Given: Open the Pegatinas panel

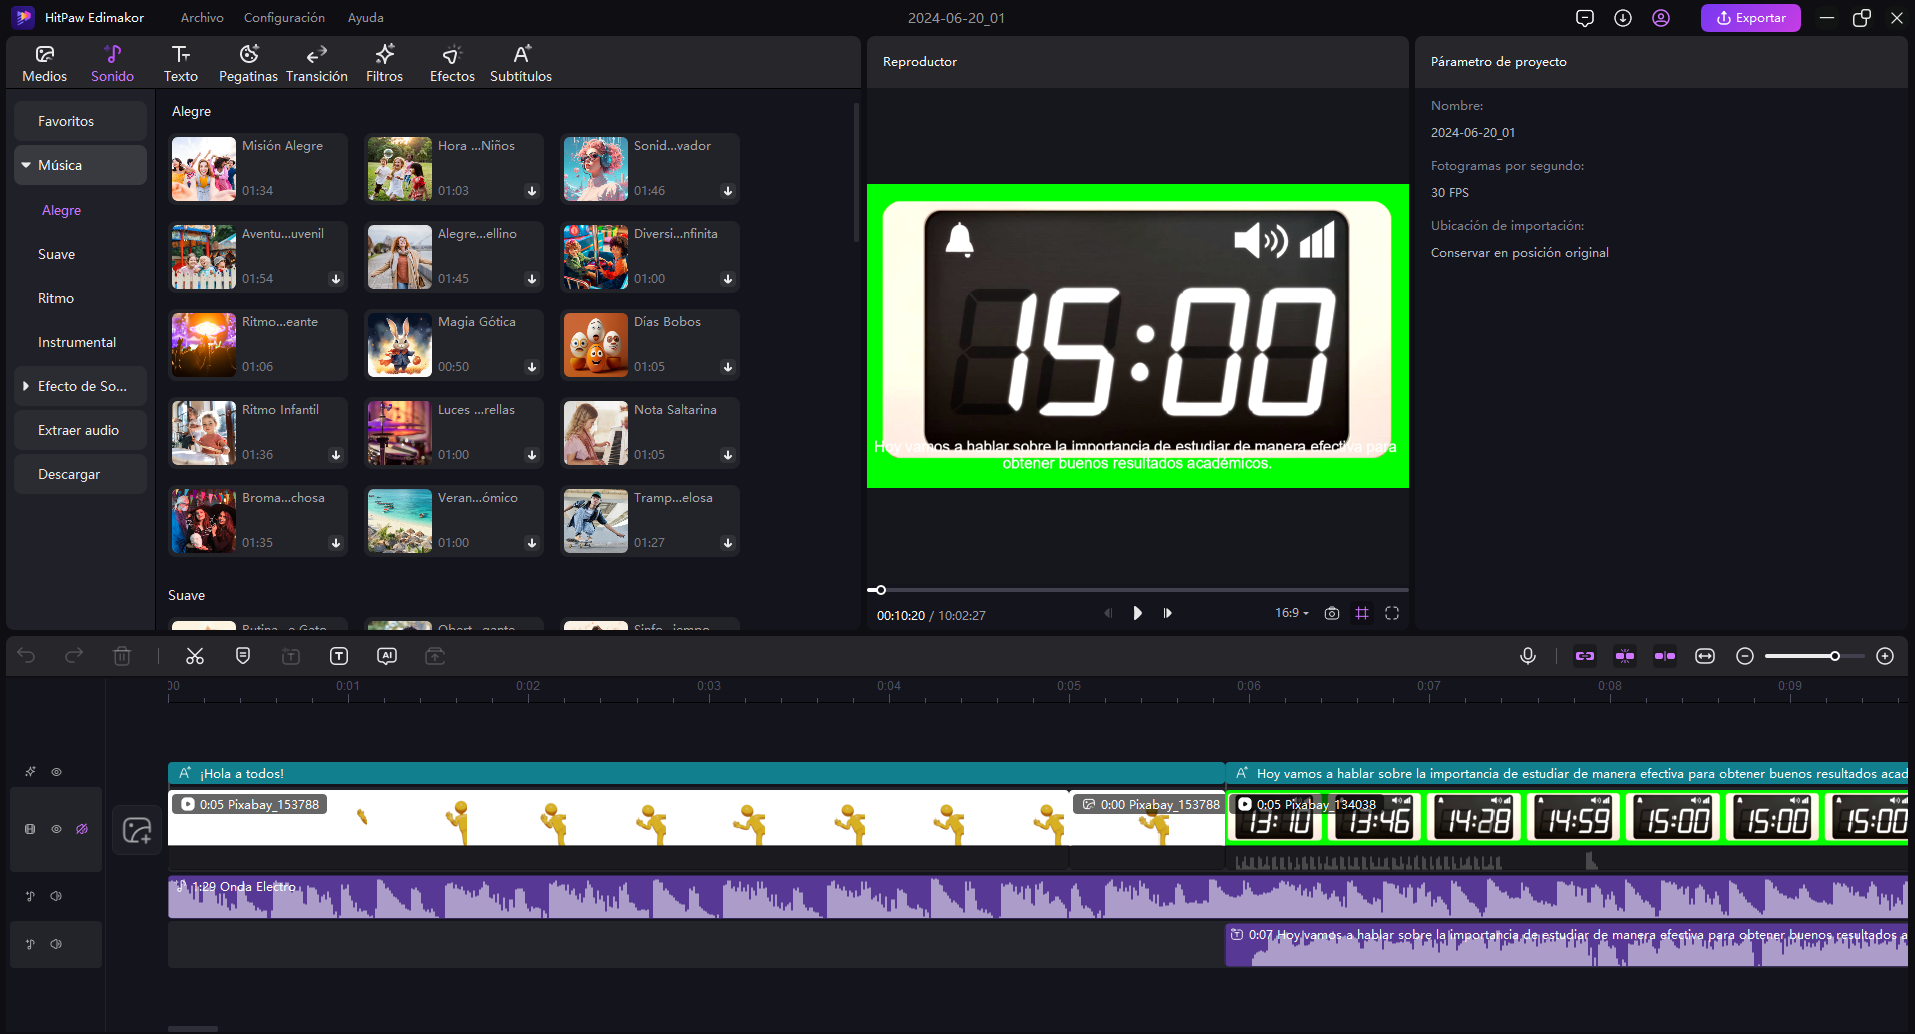Looking at the screenshot, I should (x=248, y=61).
